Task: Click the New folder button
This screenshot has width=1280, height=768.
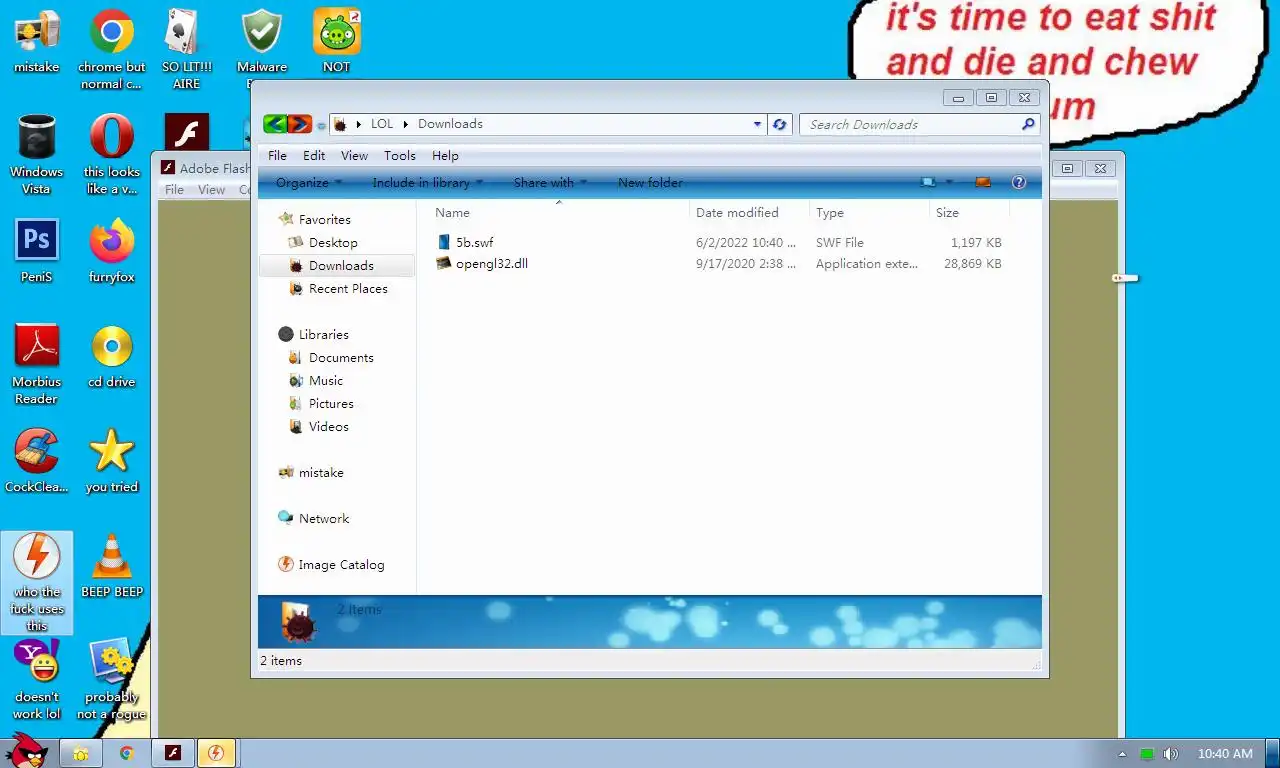Action: click(650, 183)
